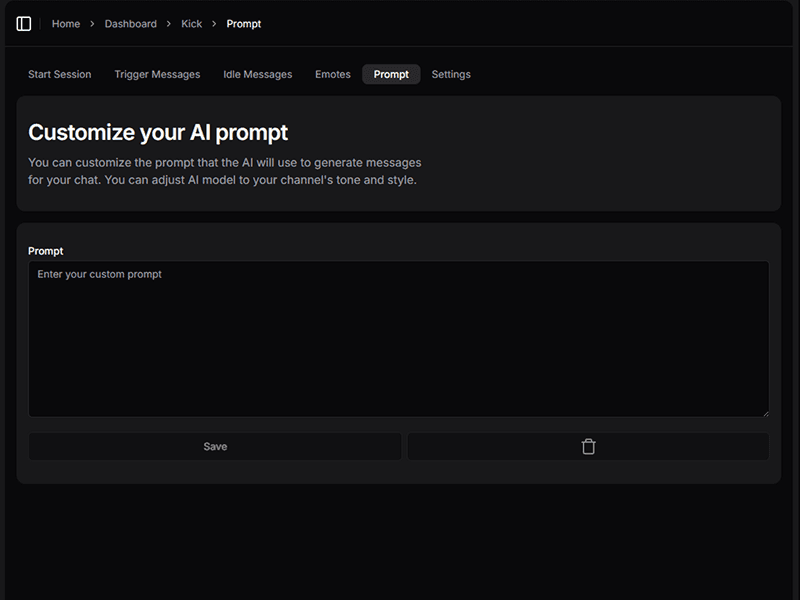Click chevron separator after Dashboard breadcrumb
Screen dimensions: 800x600
tap(169, 24)
